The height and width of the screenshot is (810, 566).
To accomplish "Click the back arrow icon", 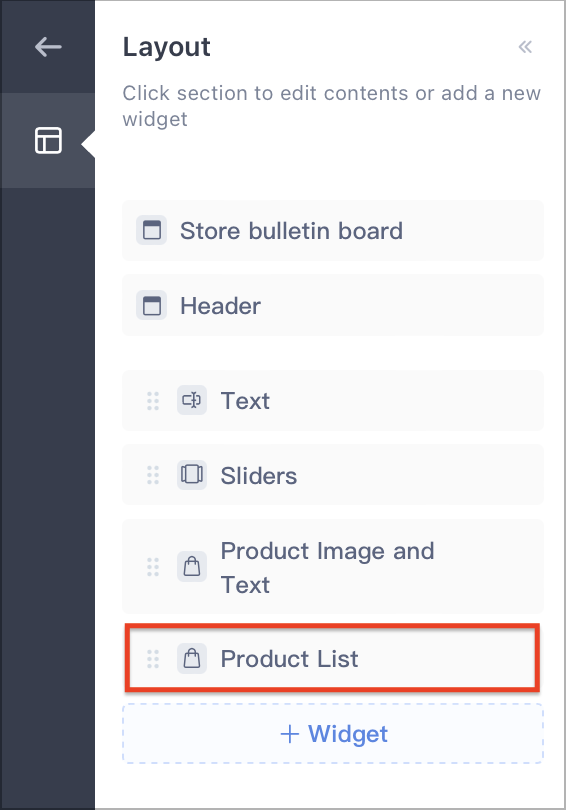I will click(48, 47).
